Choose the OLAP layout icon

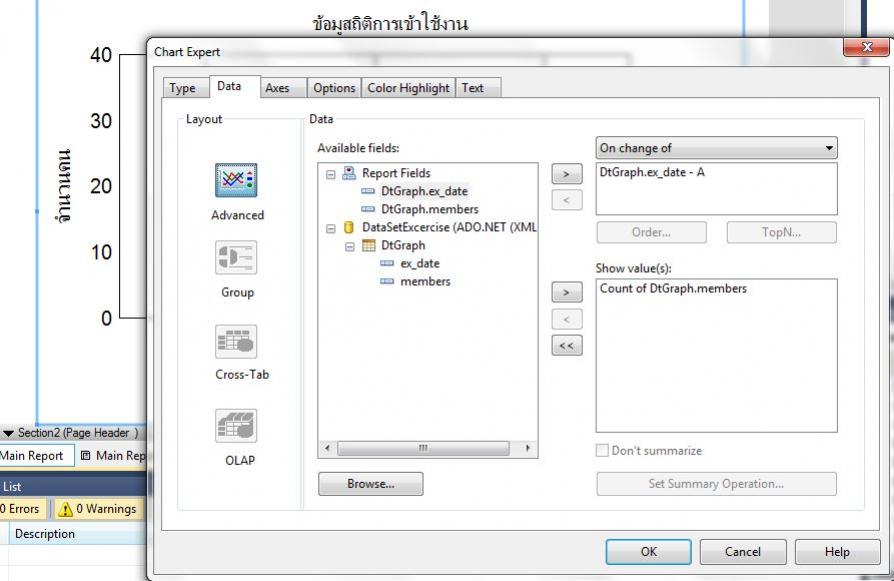click(x=236, y=426)
